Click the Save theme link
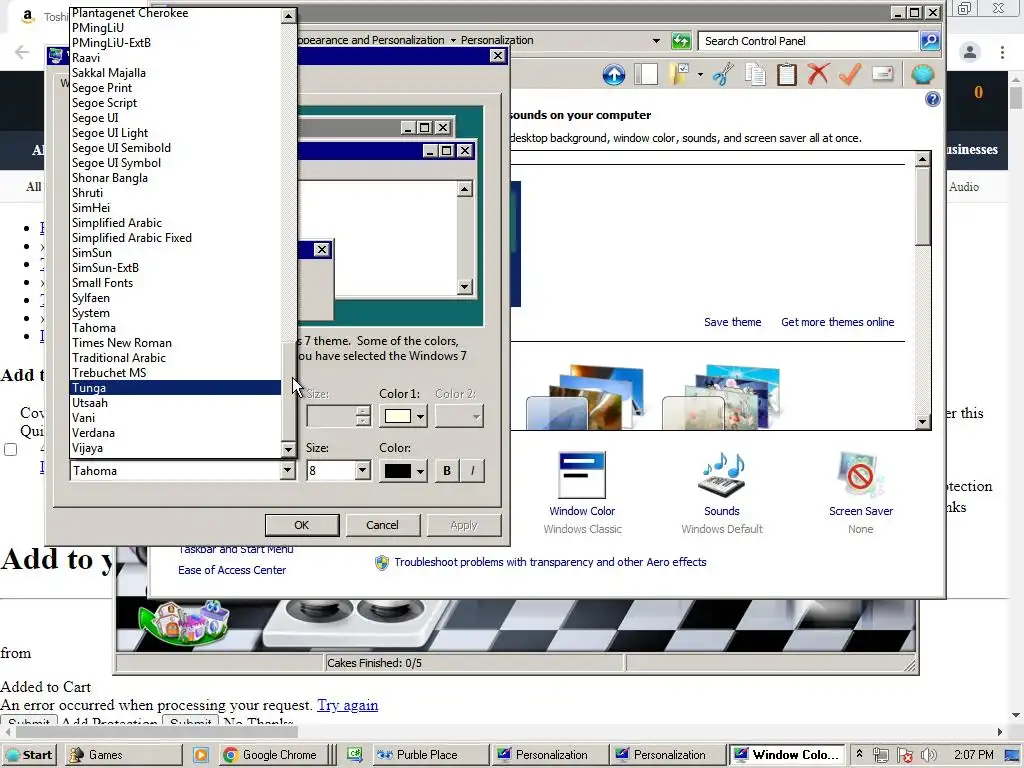 (732, 322)
